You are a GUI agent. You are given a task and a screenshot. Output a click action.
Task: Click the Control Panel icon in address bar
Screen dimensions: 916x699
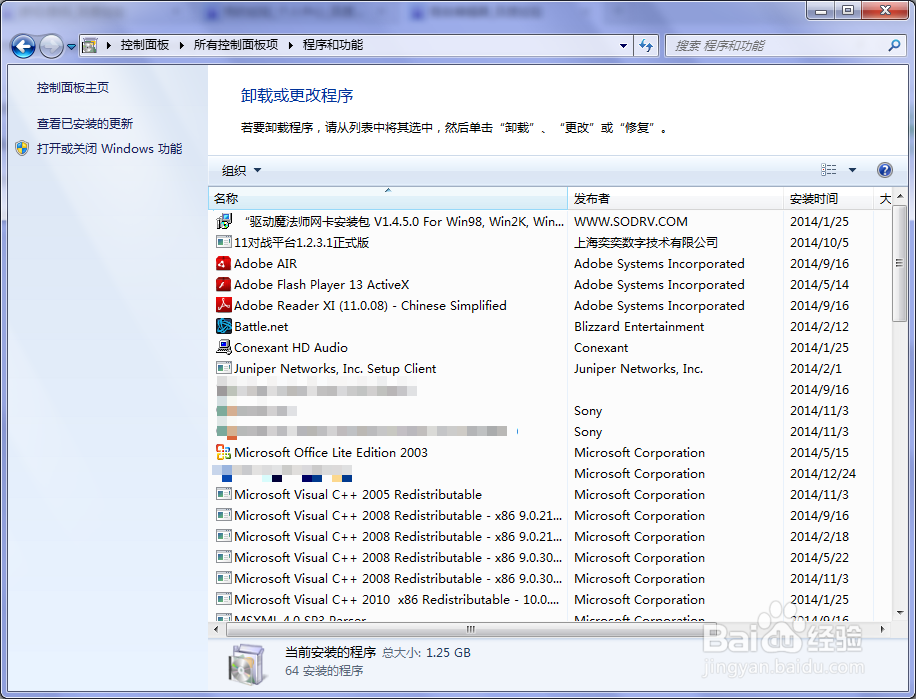click(89, 45)
